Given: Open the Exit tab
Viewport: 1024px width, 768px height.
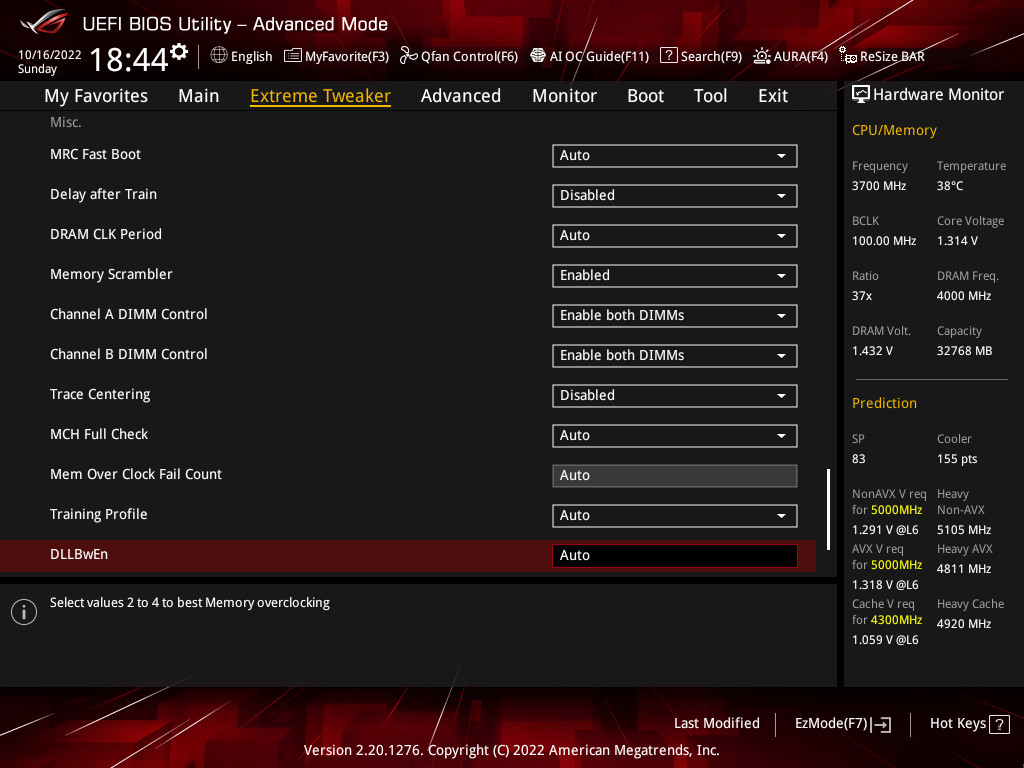Looking at the screenshot, I should point(773,95).
